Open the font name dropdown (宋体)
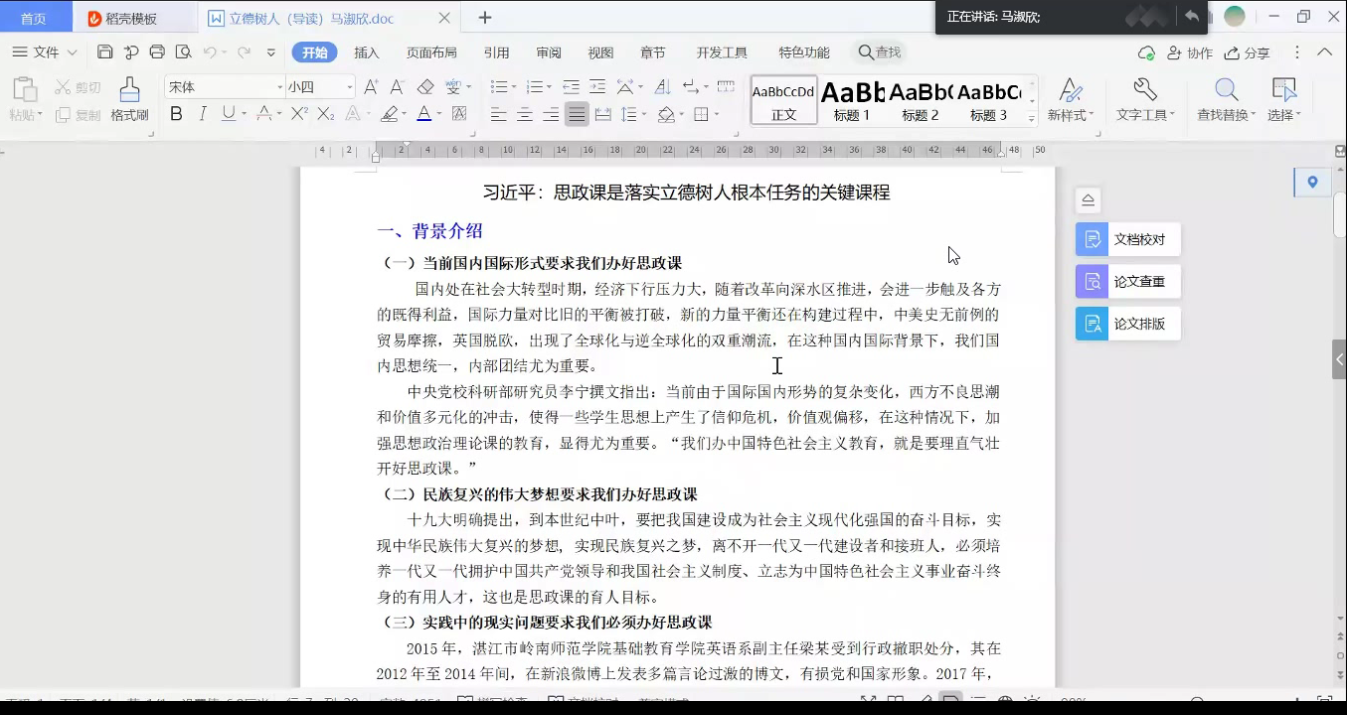This screenshot has width=1347, height=715. tap(224, 87)
